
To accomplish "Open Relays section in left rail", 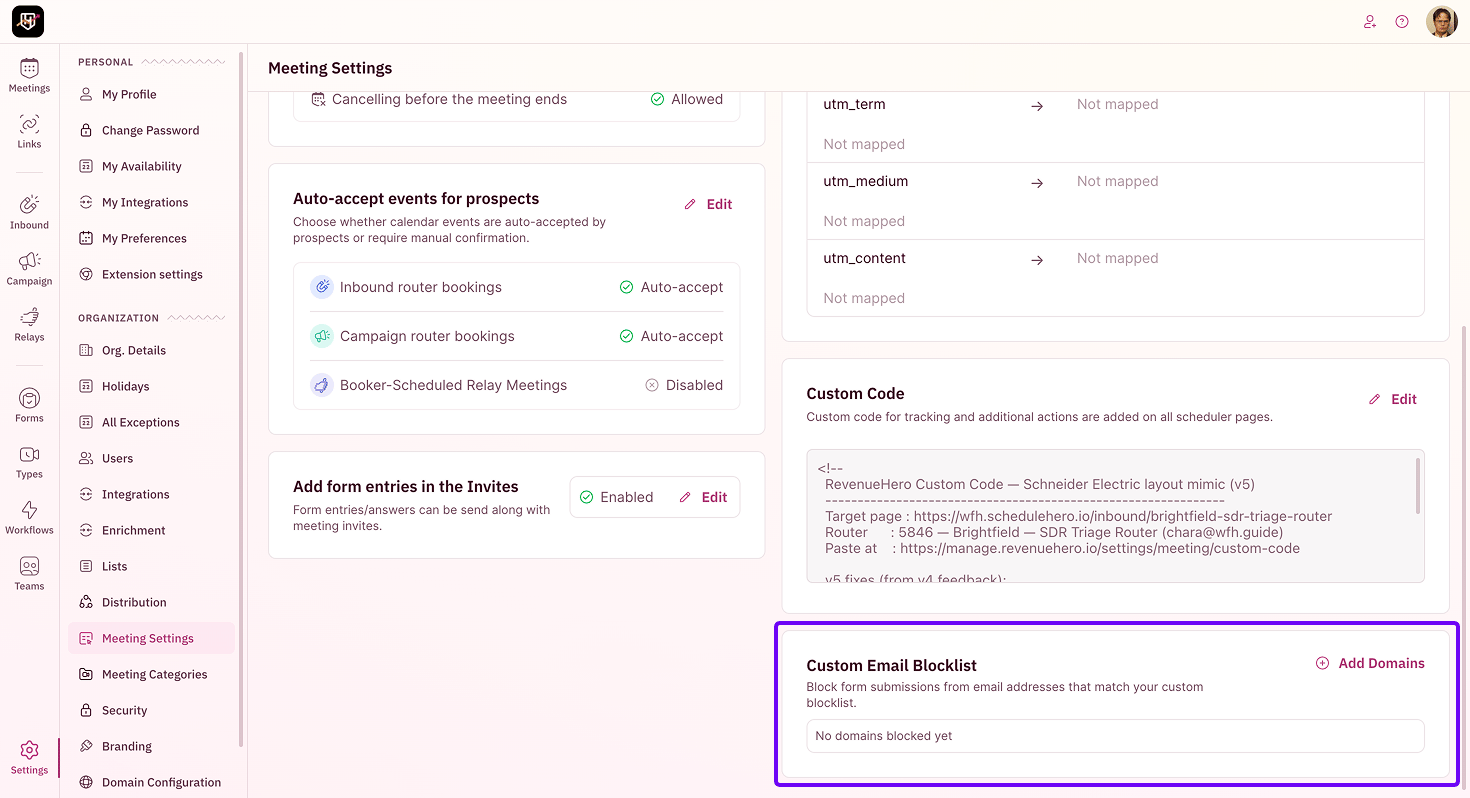I will 29,324.
